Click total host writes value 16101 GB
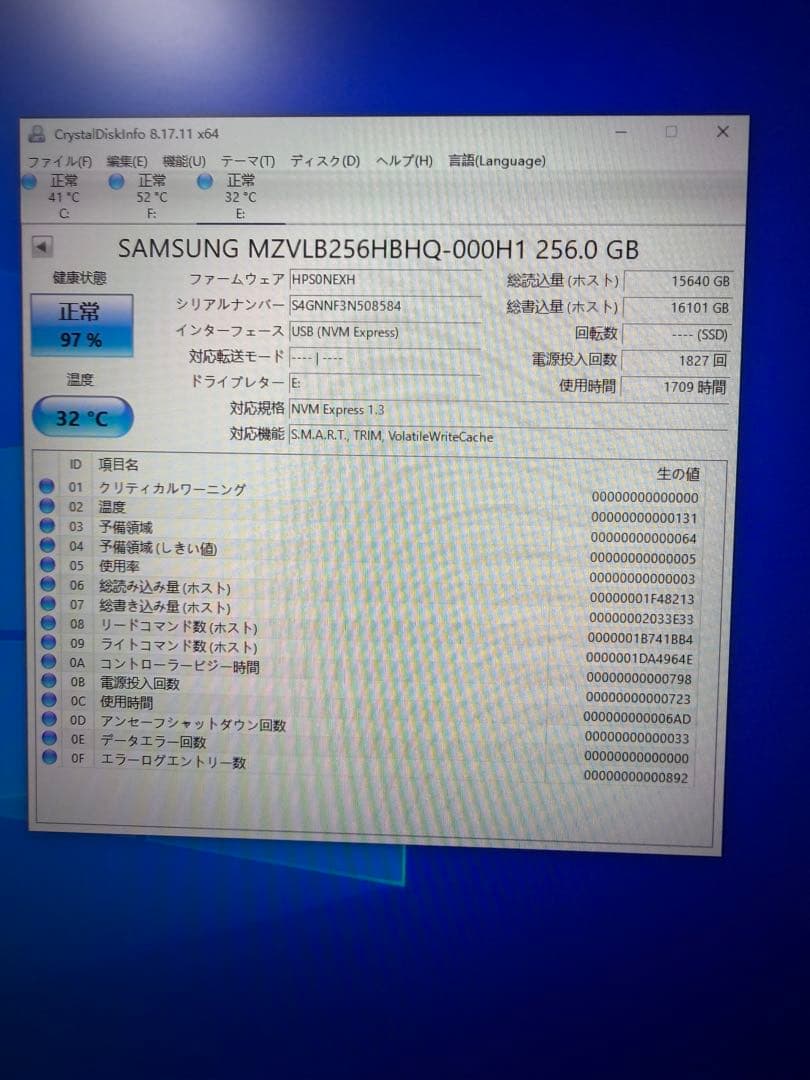810x1080 pixels. pos(677,308)
